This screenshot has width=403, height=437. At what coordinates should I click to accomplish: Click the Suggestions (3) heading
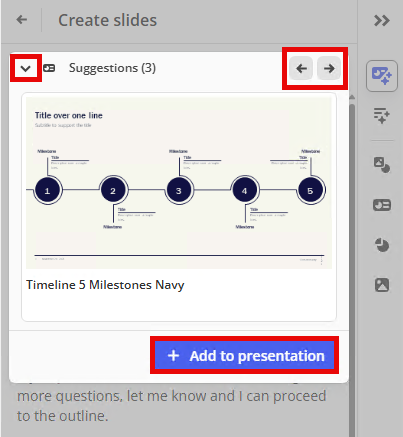click(x=112, y=68)
